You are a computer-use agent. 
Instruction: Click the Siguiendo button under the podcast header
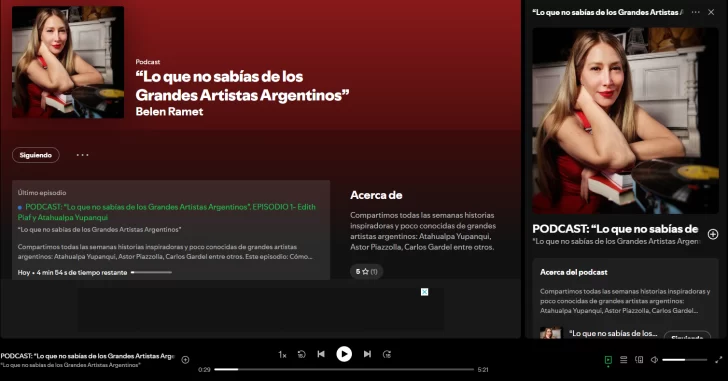36,155
